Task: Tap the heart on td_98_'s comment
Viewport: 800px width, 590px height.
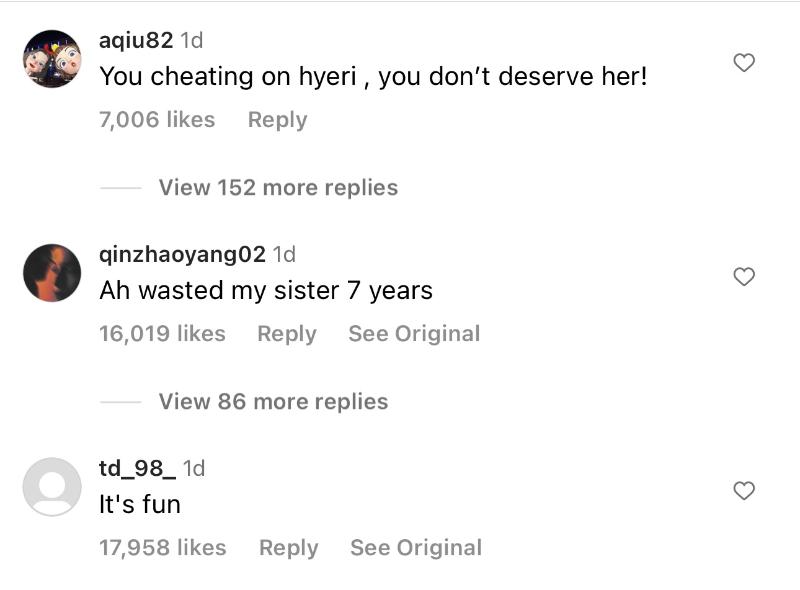Action: point(744,491)
